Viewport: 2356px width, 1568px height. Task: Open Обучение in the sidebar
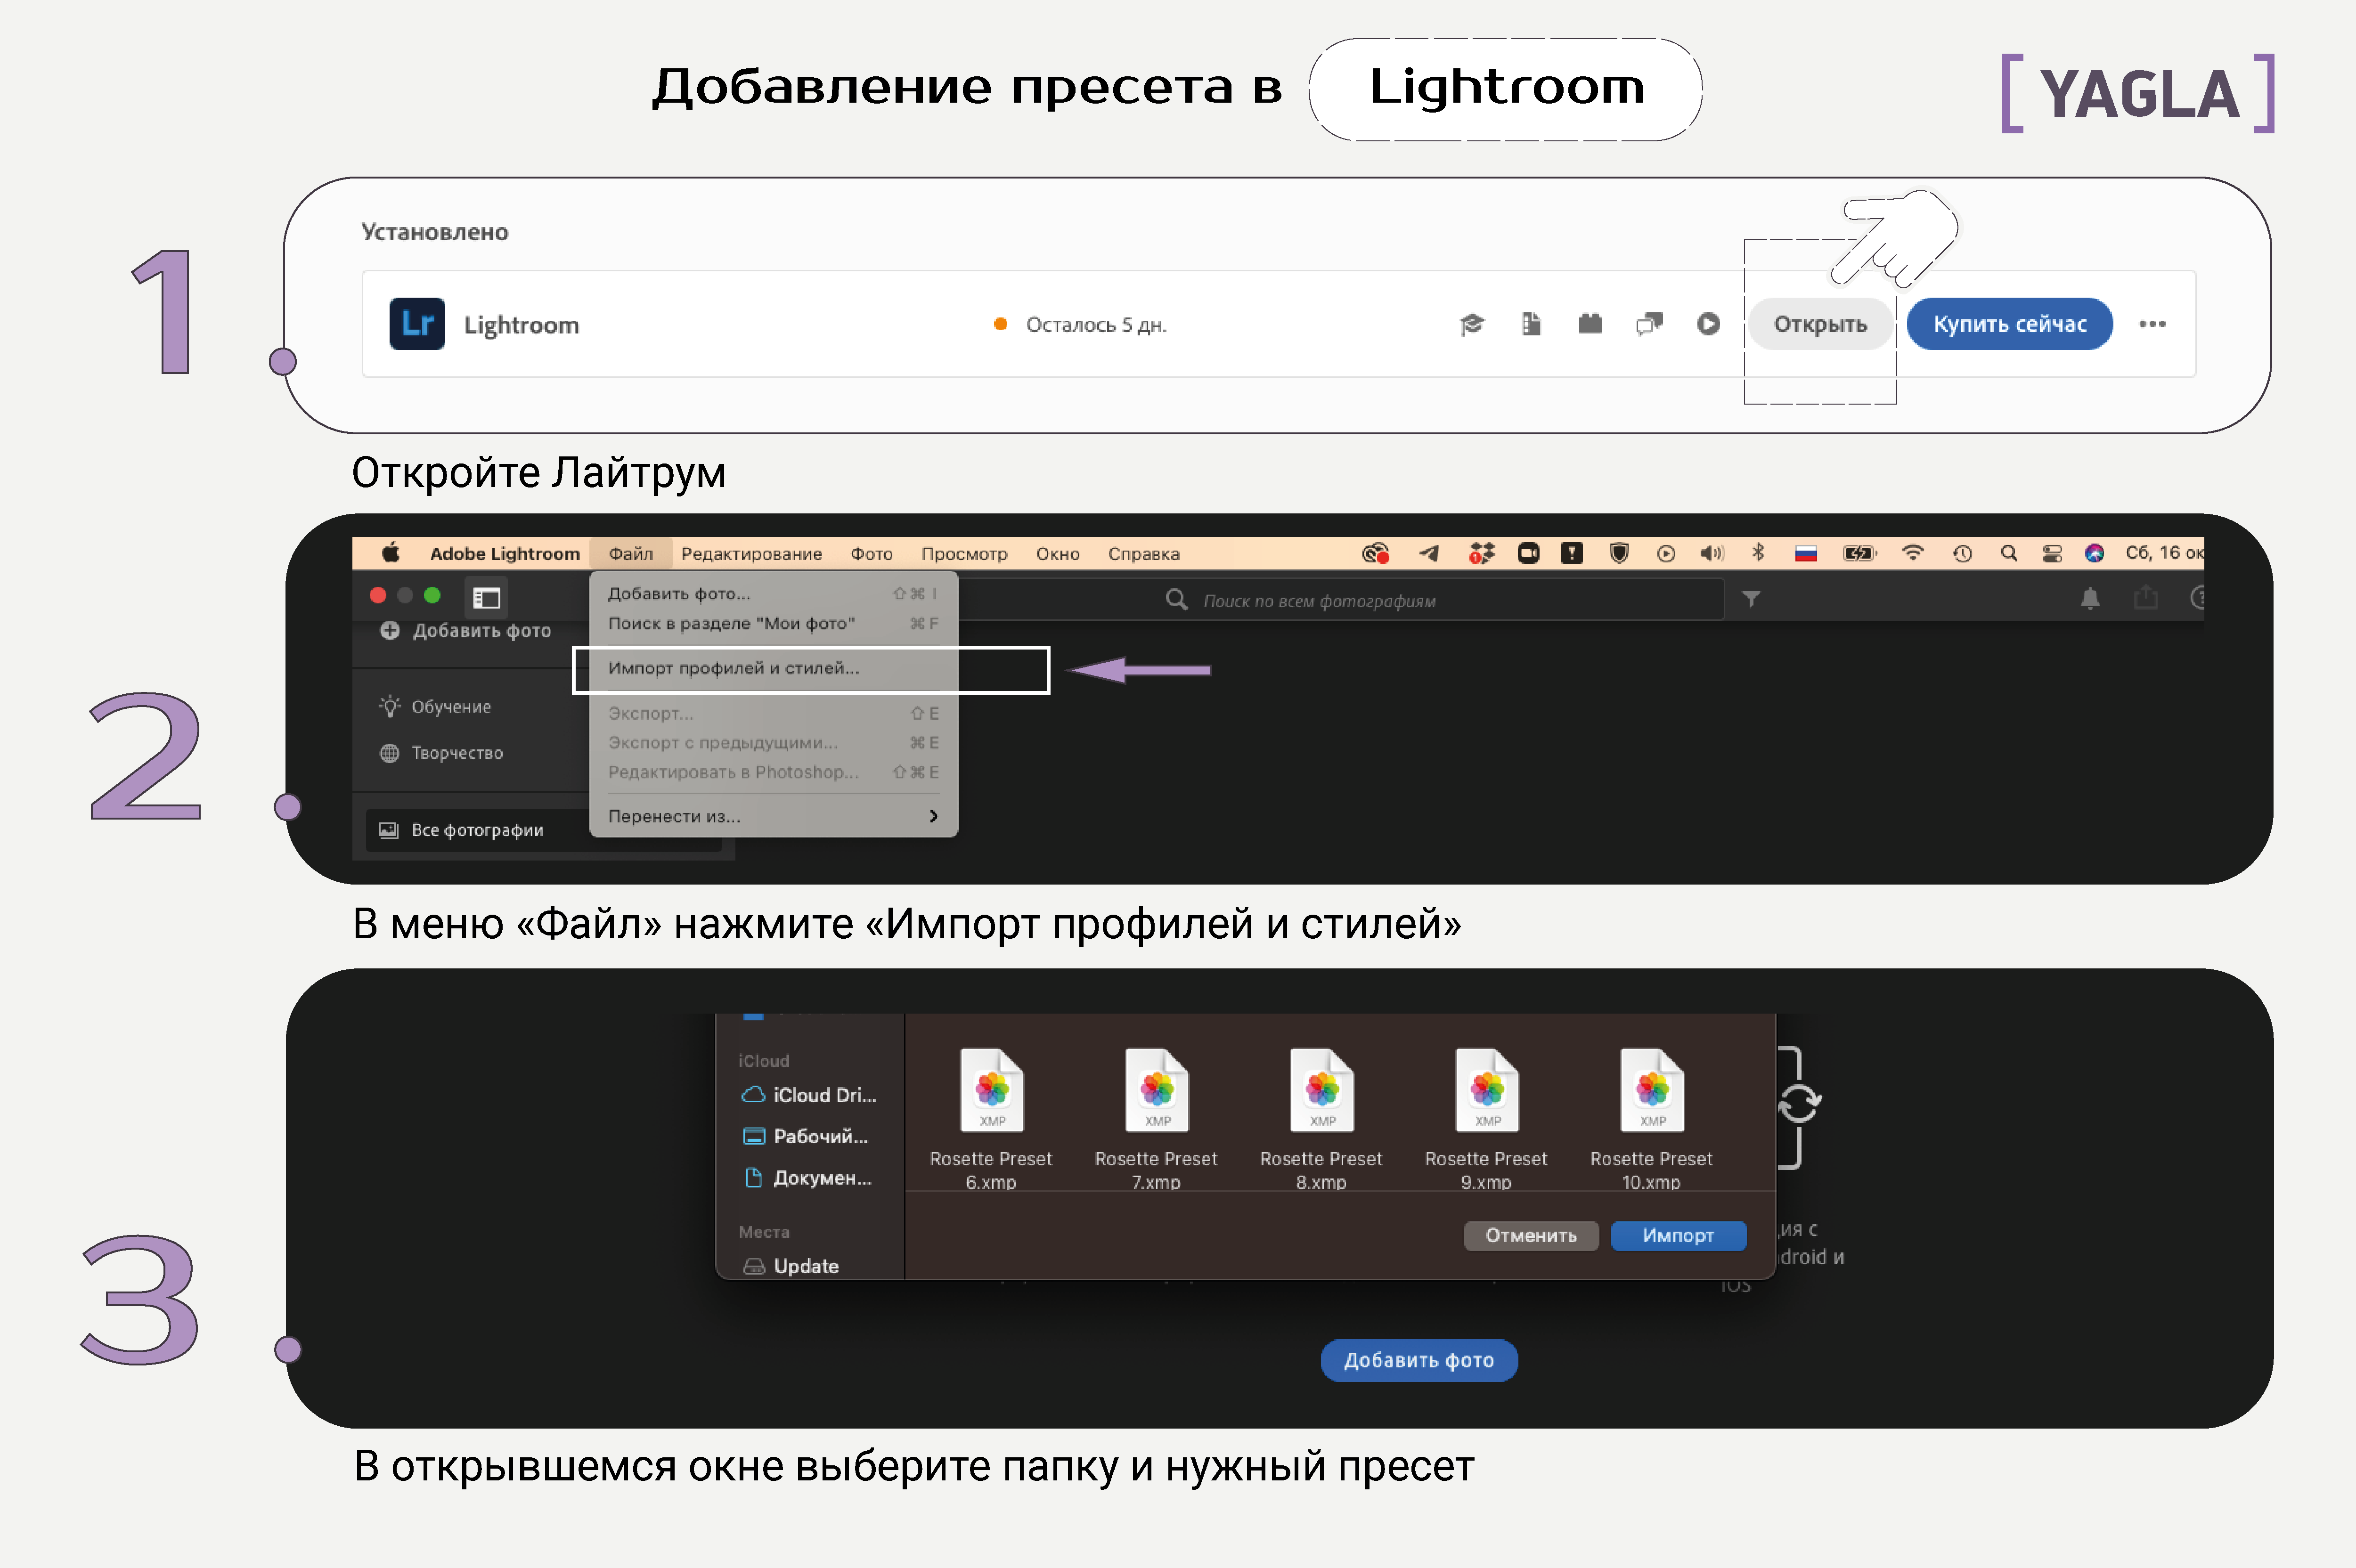point(435,706)
